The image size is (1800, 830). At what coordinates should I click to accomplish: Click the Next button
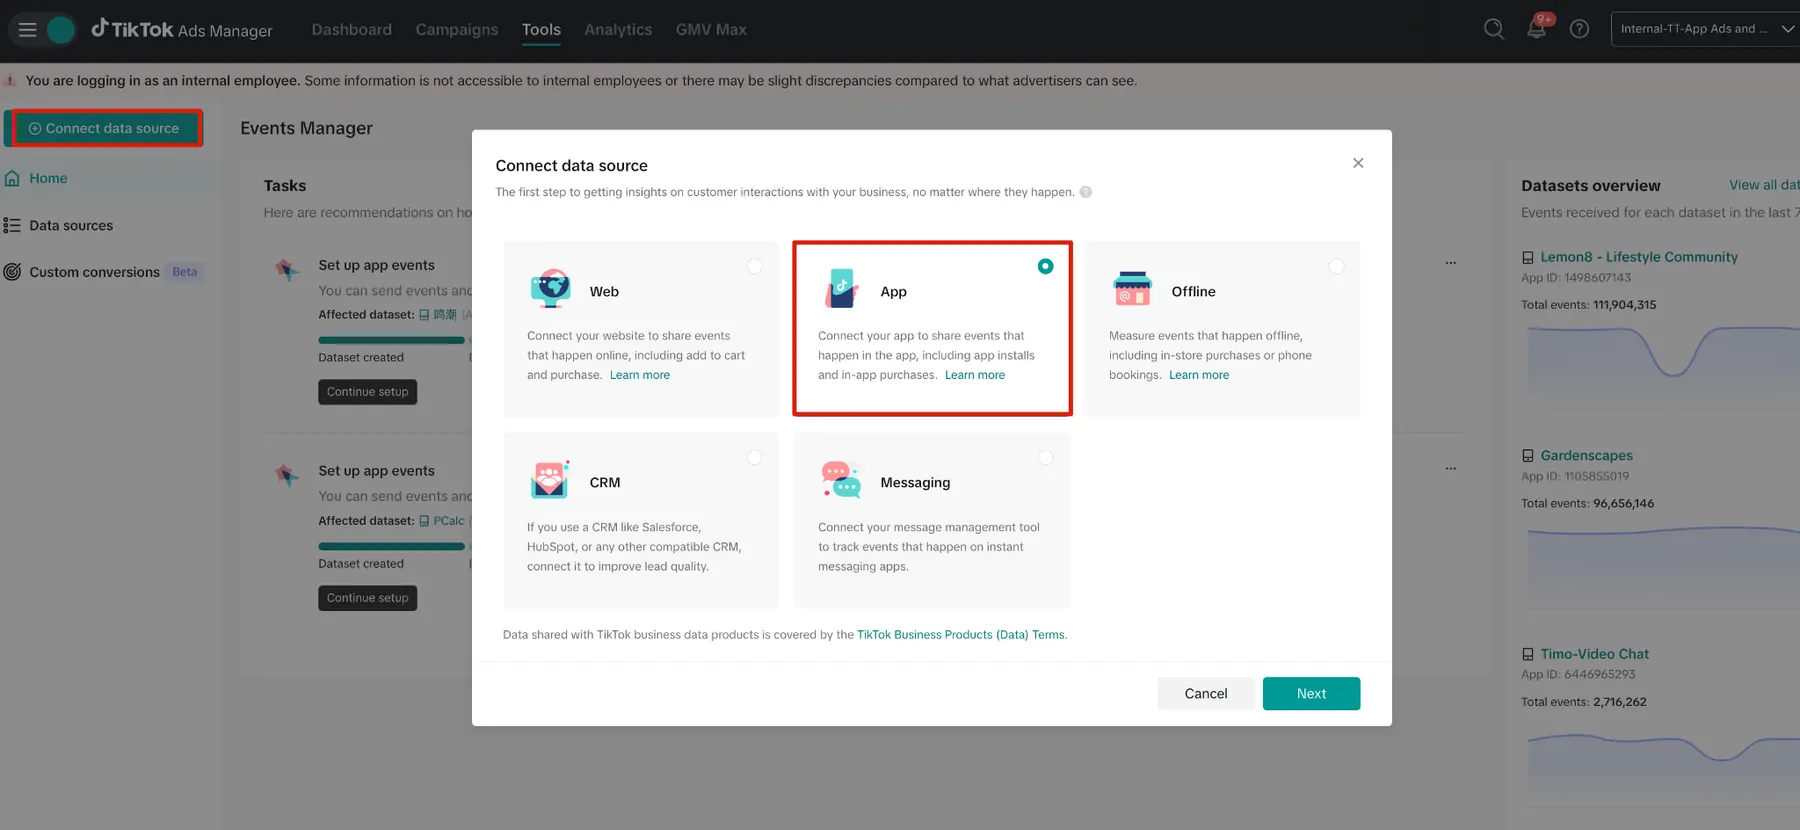point(1311,694)
